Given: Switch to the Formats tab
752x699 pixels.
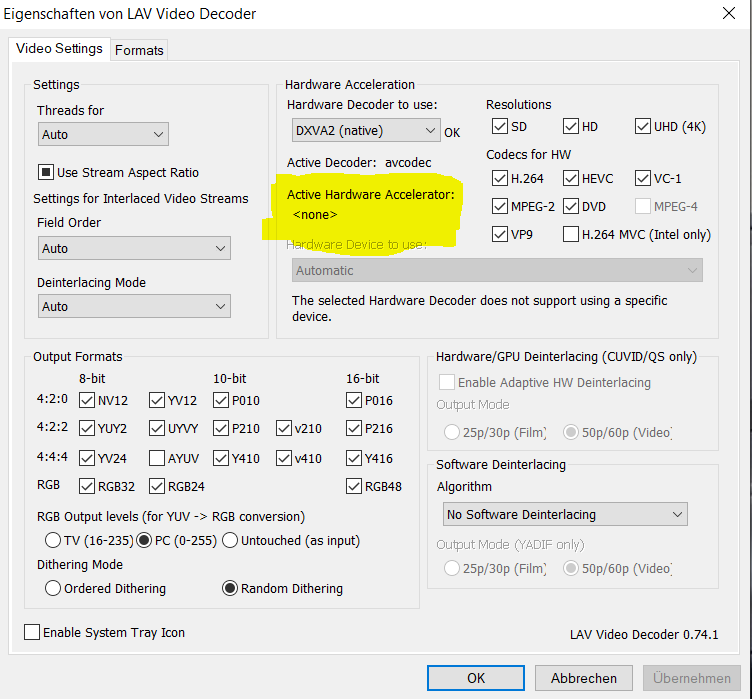Looking at the screenshot, I should point(139,50).
